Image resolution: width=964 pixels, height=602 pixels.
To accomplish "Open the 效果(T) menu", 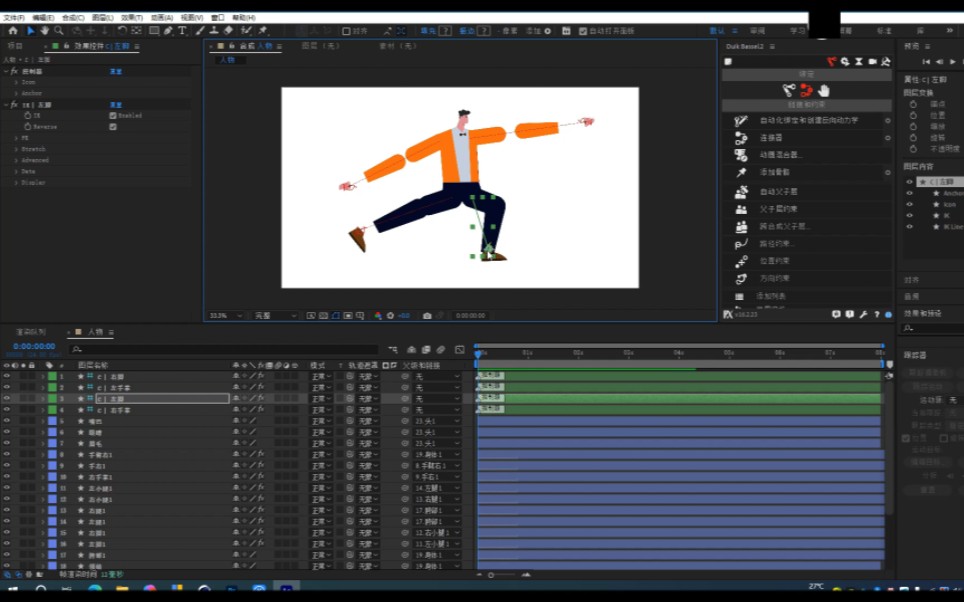I will [131, 17].
